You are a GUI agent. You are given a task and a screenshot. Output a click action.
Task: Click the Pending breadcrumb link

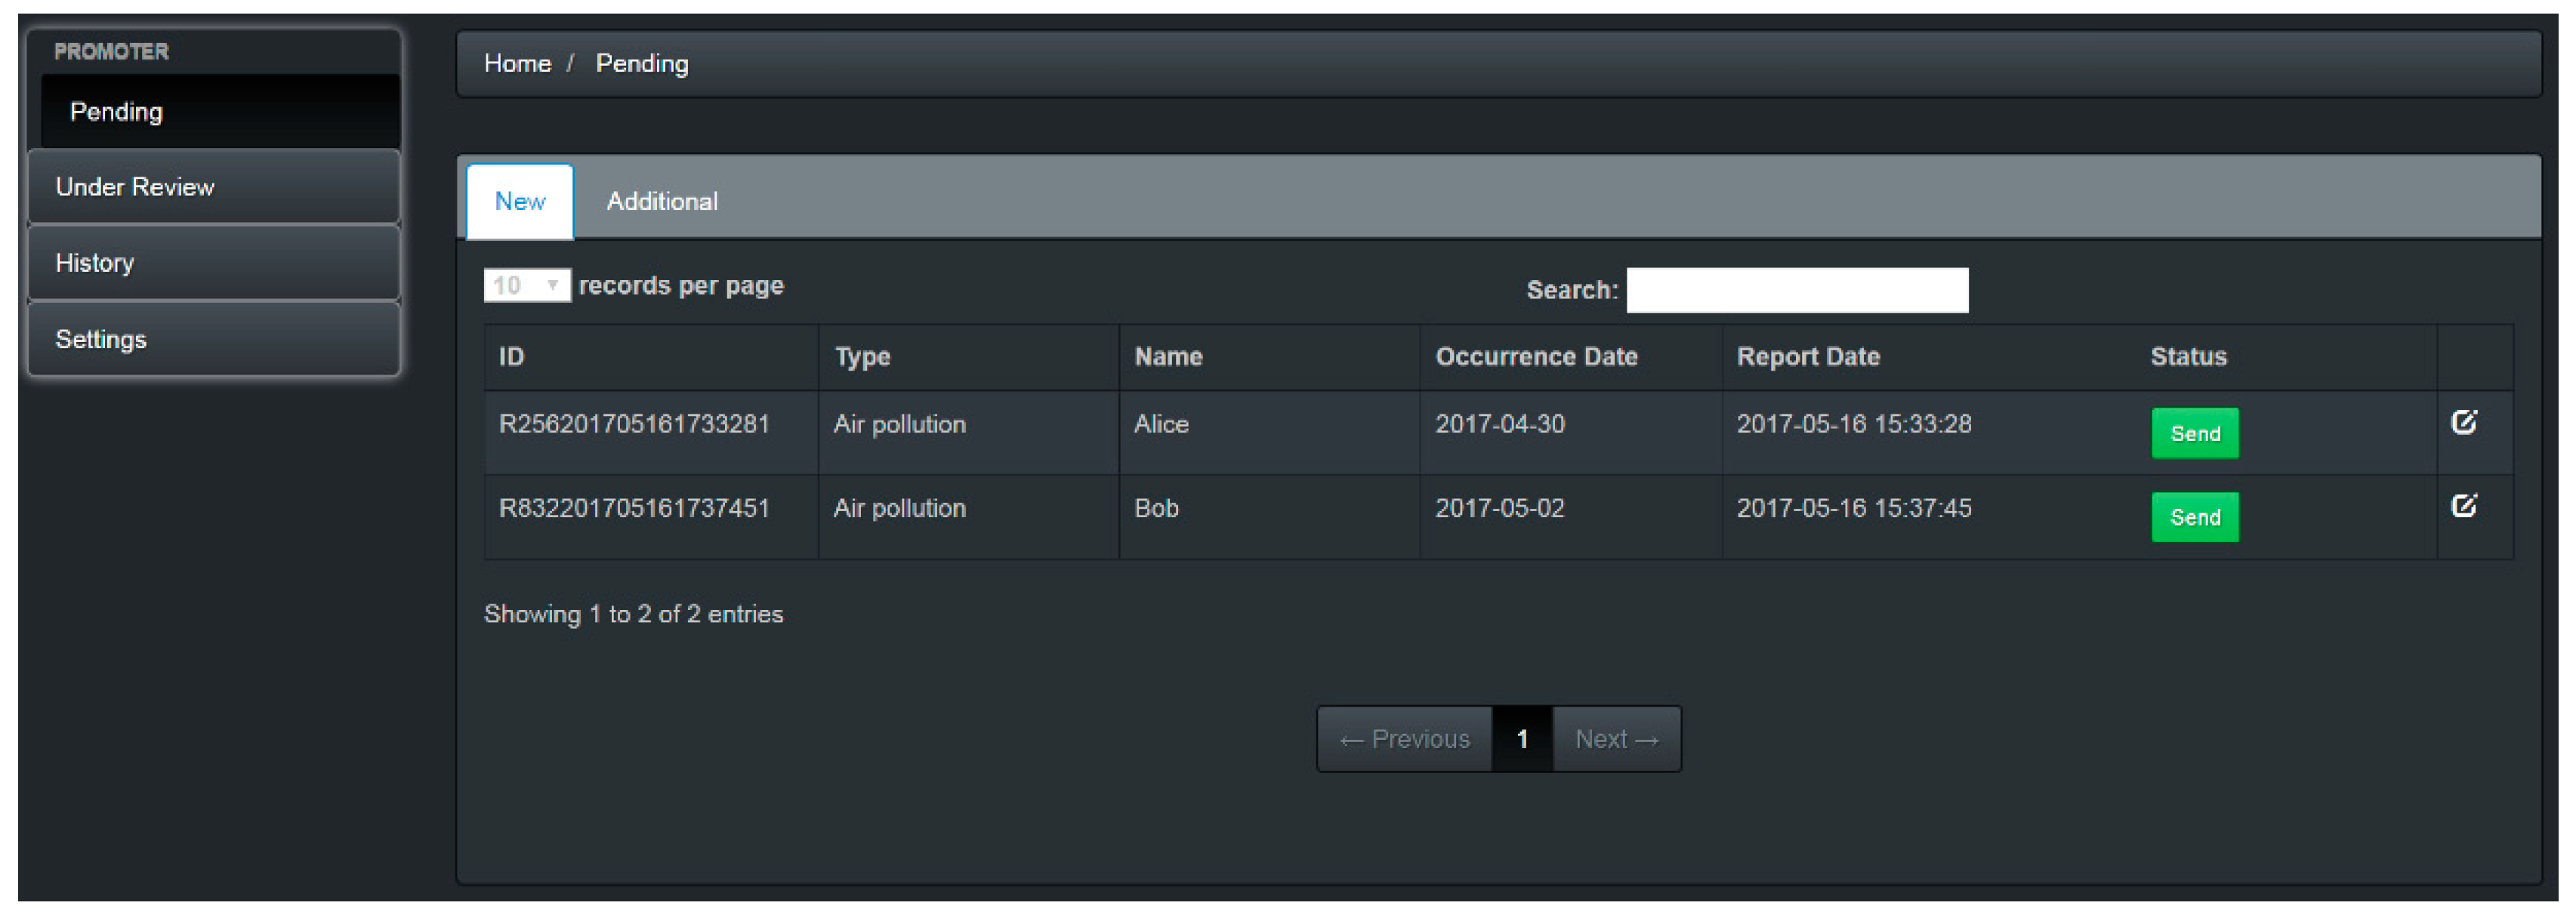tap(641, 64)
